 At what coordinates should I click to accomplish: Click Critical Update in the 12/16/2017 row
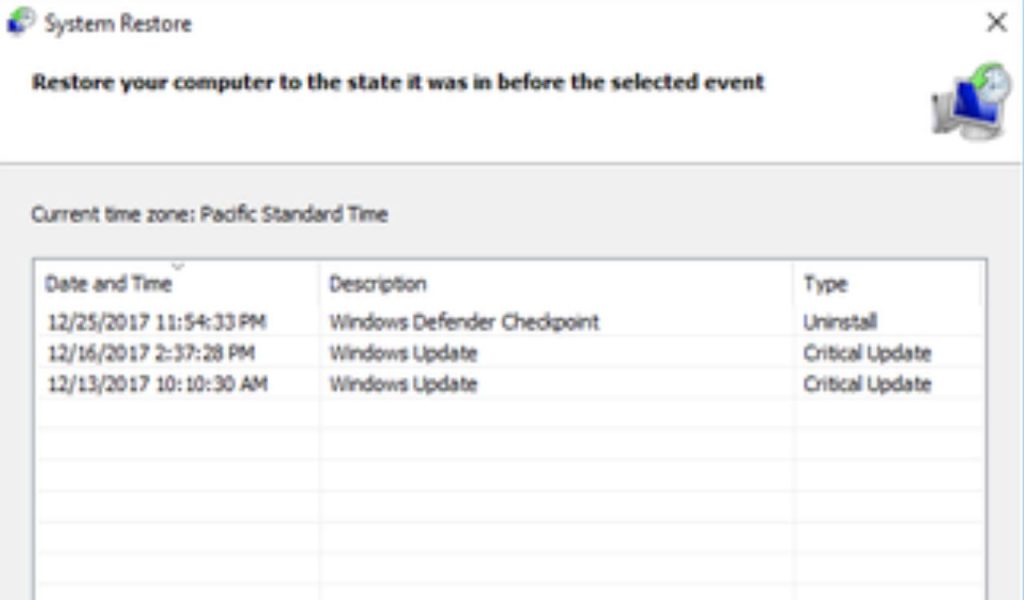coord(867,353)
